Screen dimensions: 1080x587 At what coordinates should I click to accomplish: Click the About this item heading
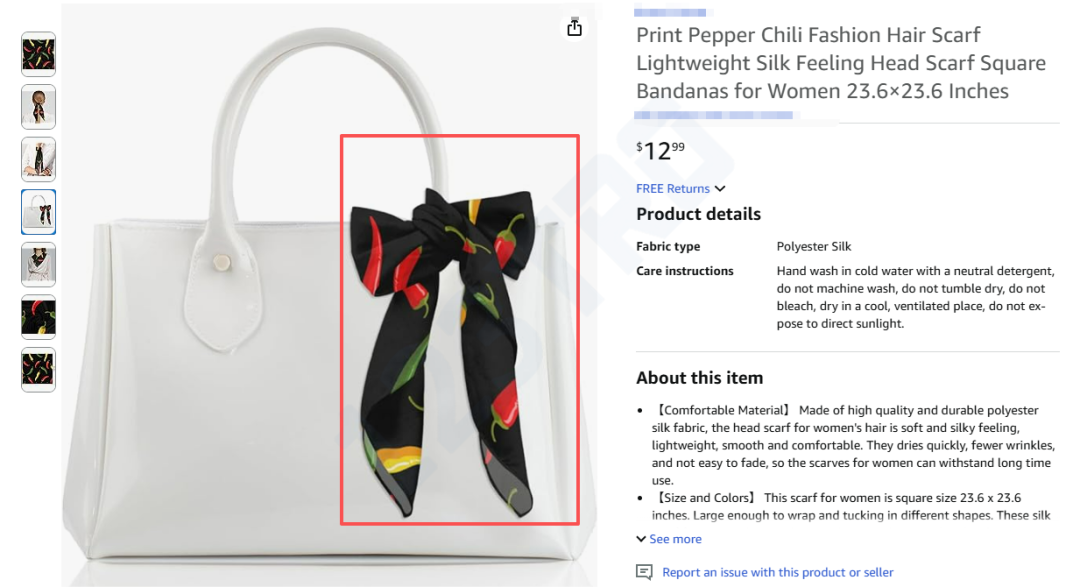tap(699, 378)
